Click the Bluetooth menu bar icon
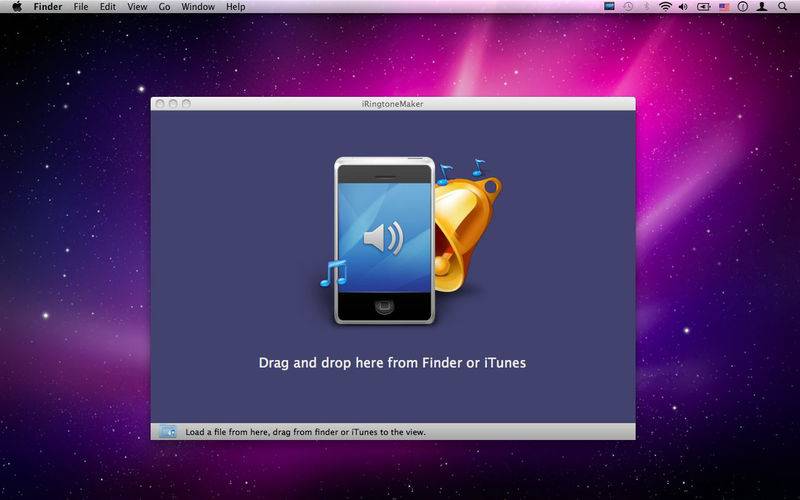Screen dimensions: 800x500 pos(646,7)
